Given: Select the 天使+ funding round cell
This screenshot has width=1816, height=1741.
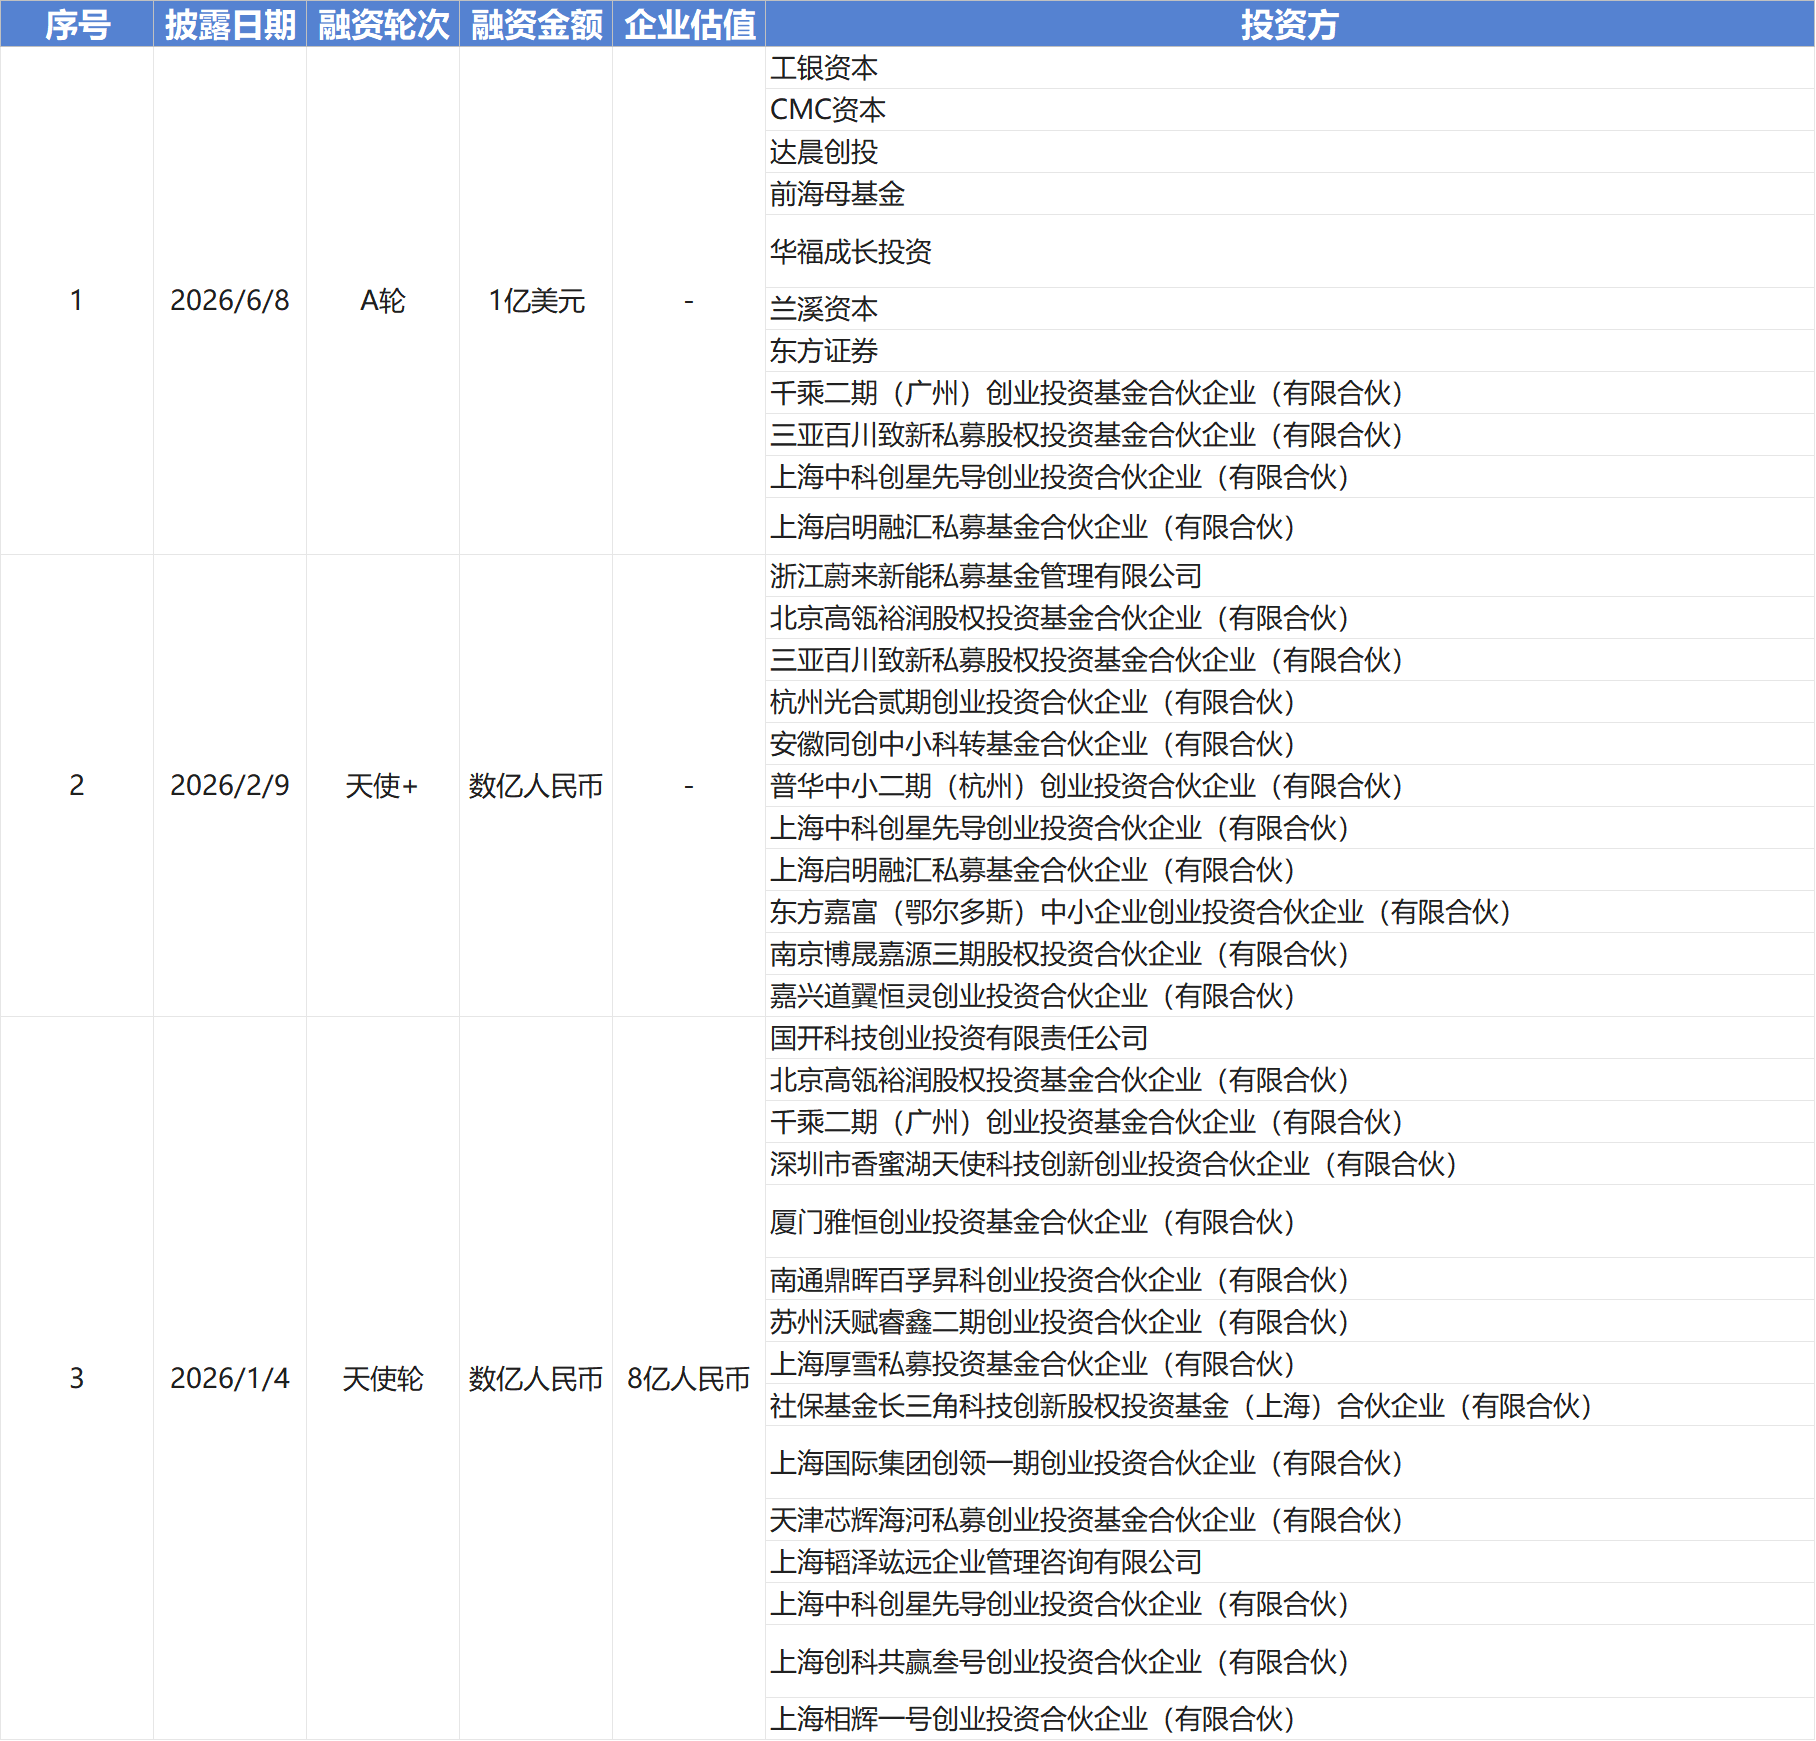Looking at the screenshot, I should [382, 785].
